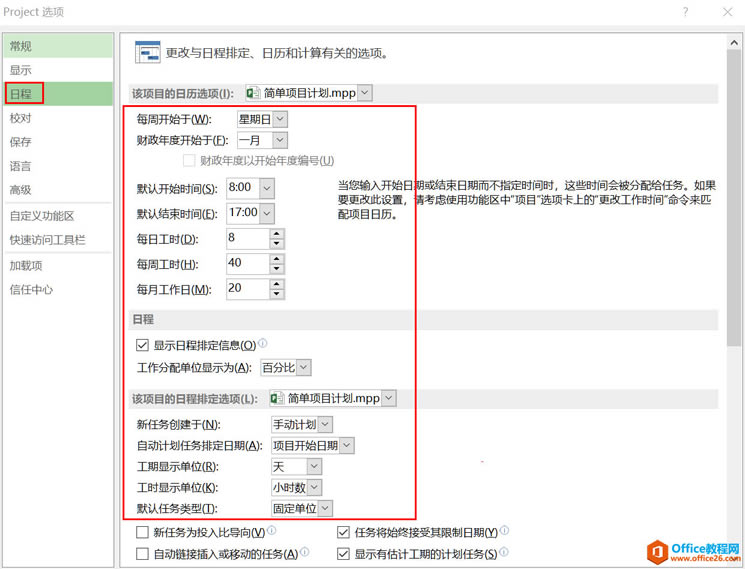Increase 每日工时 with up arrow
Screen dimensions: 745x569
point(277,234)
